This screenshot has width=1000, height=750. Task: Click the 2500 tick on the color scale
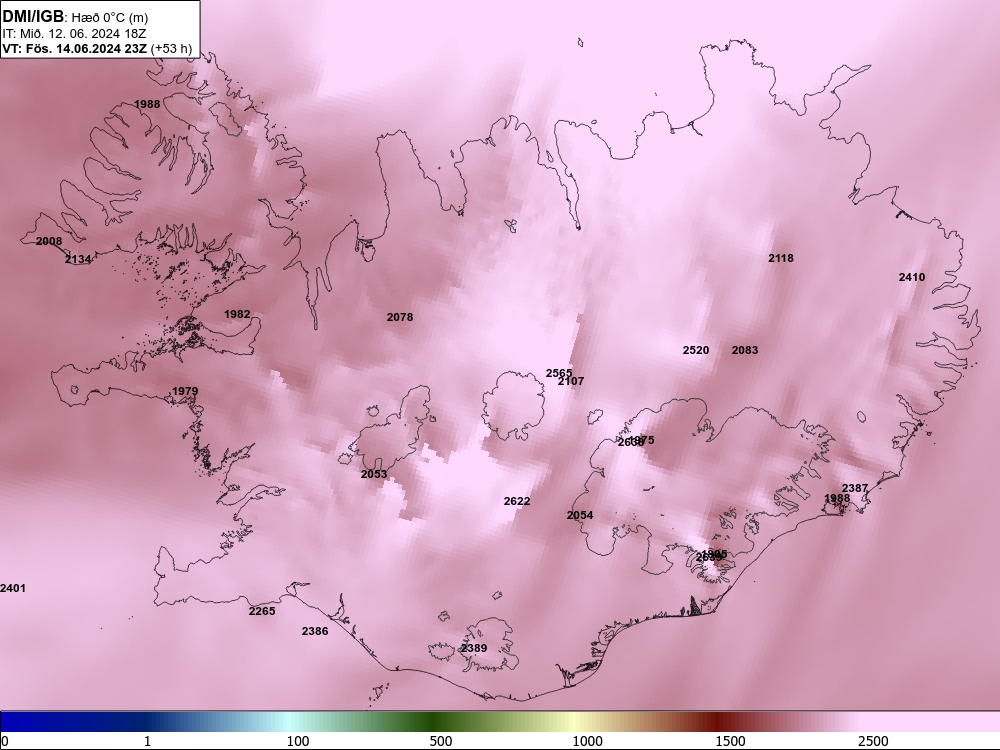pos(873,741)
